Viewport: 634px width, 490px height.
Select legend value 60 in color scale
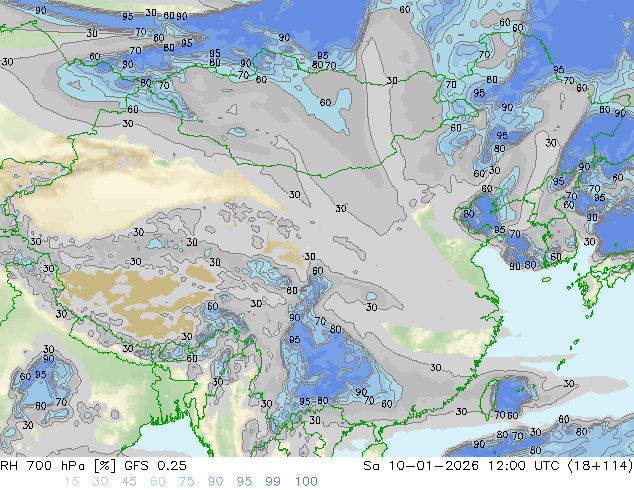click(x=158, y=482)
